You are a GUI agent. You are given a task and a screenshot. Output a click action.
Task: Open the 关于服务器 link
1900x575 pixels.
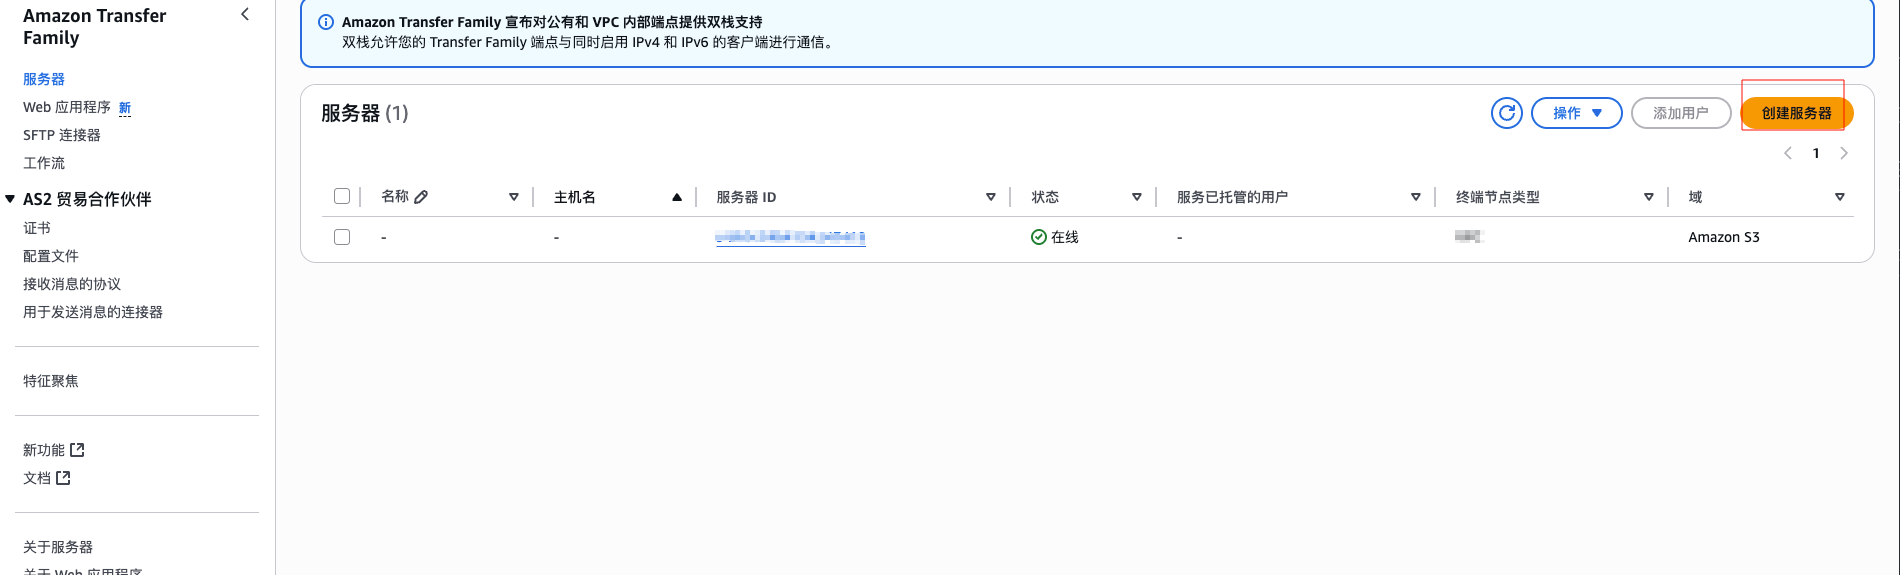(58, 547)
